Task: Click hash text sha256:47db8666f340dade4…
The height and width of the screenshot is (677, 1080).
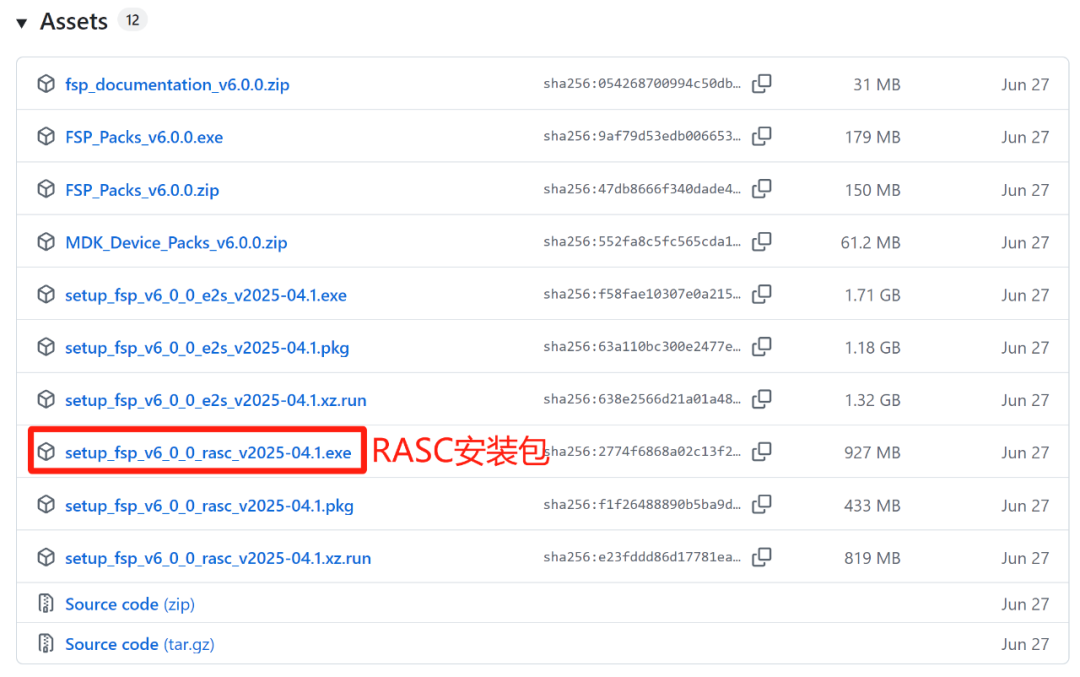Action: click(642, 189)
